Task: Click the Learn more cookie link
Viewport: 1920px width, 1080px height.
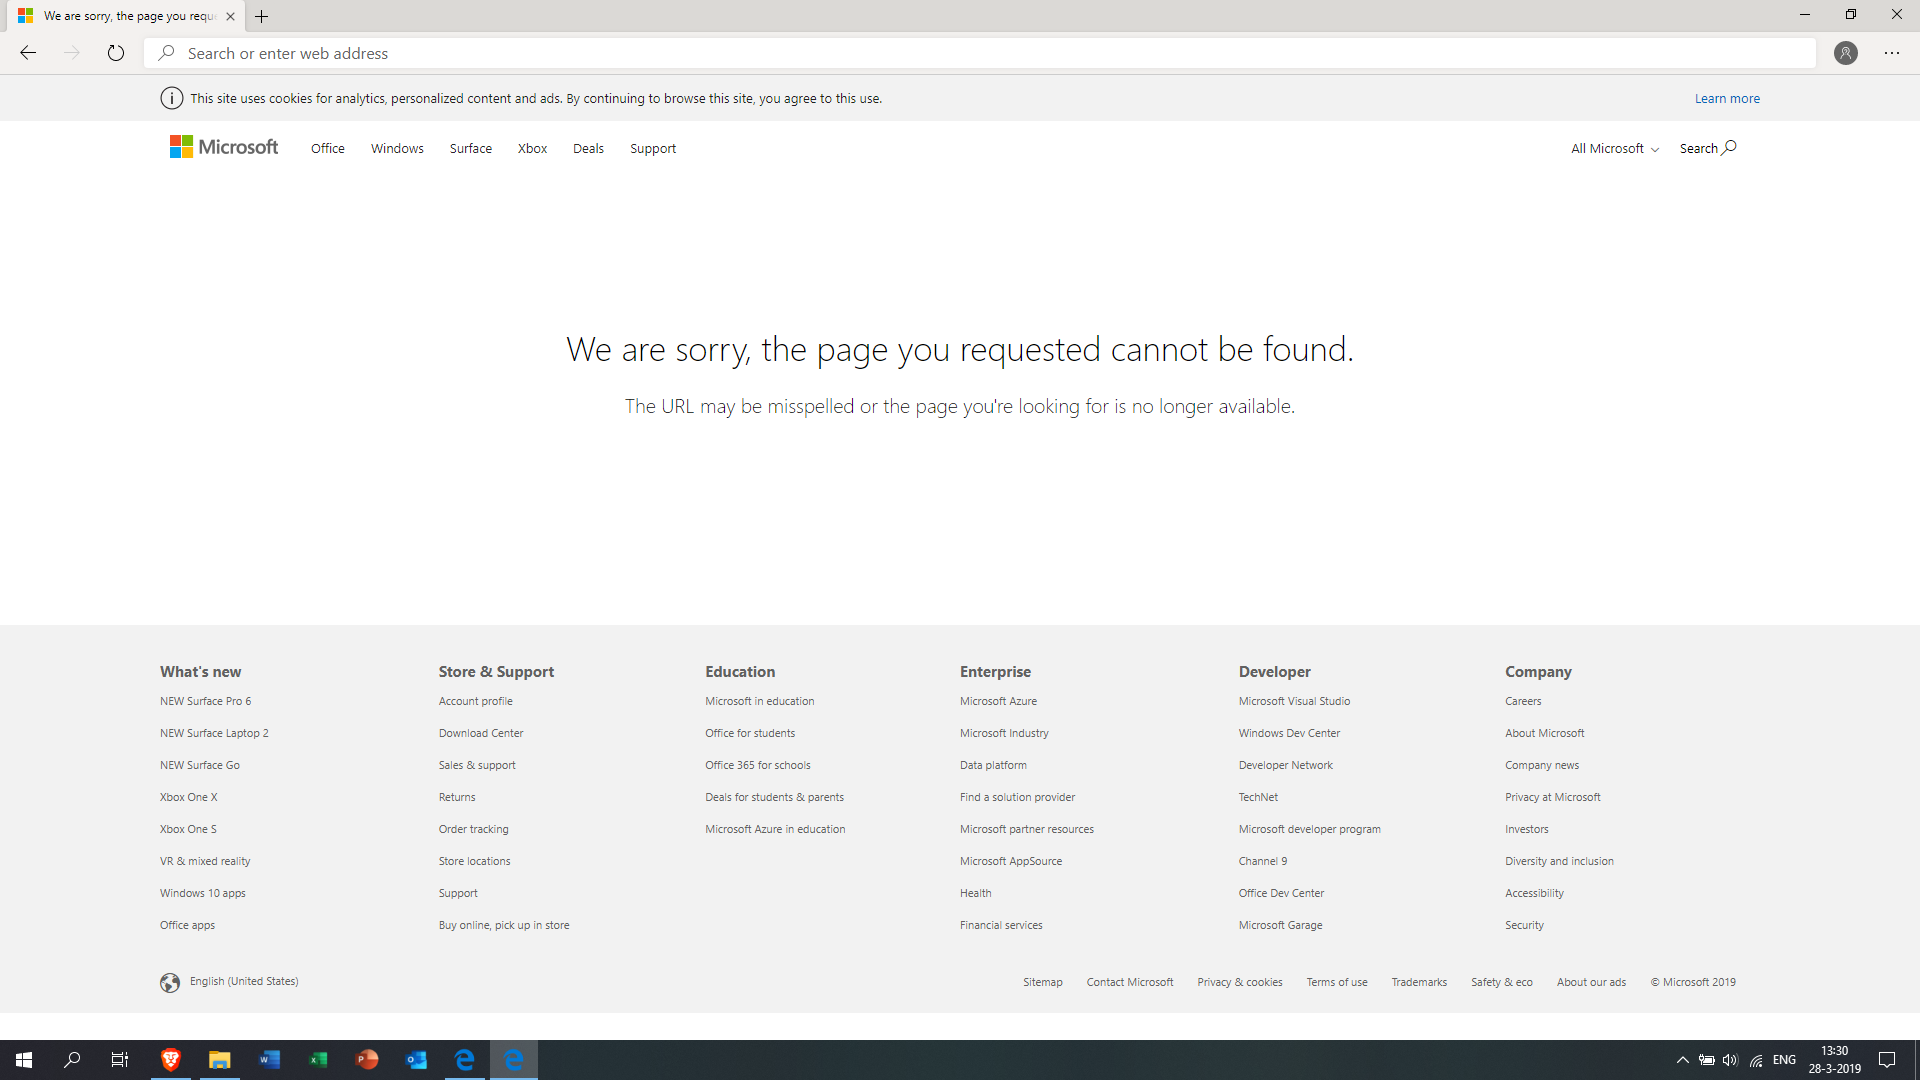Action: click(1727, 98)
